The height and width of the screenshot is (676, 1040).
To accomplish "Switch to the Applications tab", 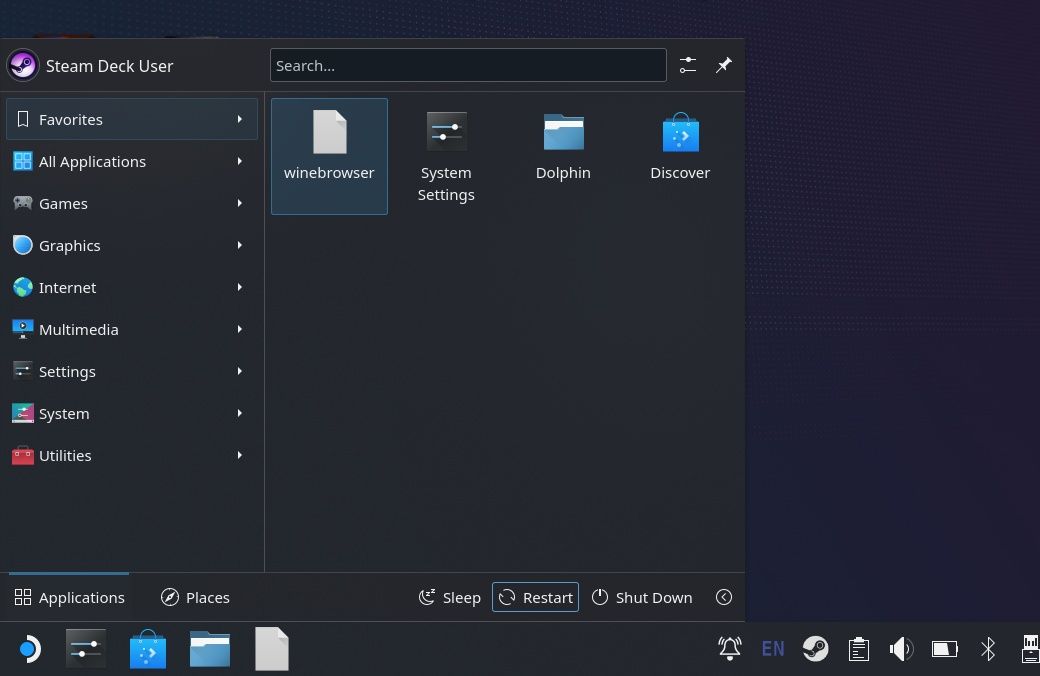I will (x=69, y=597).
